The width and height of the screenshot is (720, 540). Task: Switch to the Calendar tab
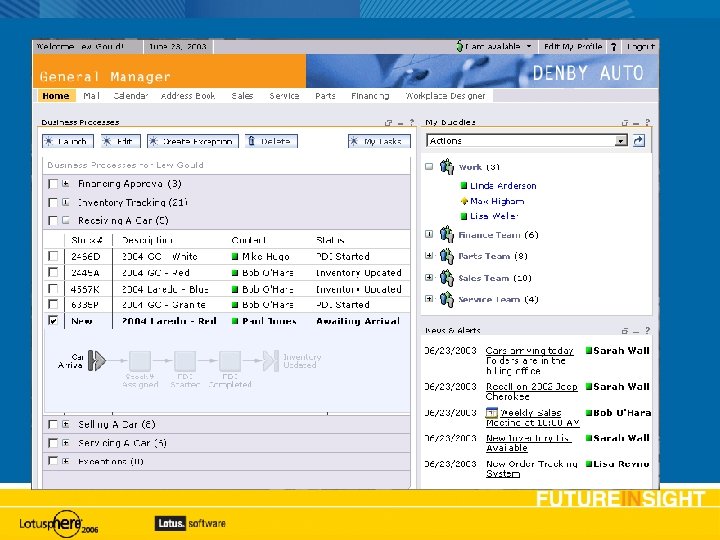pyautogui.click(x=130, y=96)
